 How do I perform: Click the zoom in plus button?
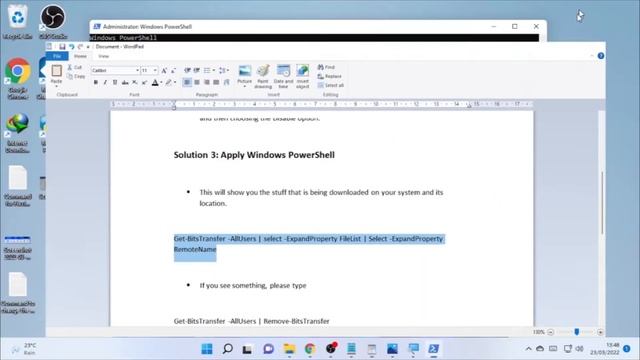tap(600, 332)
